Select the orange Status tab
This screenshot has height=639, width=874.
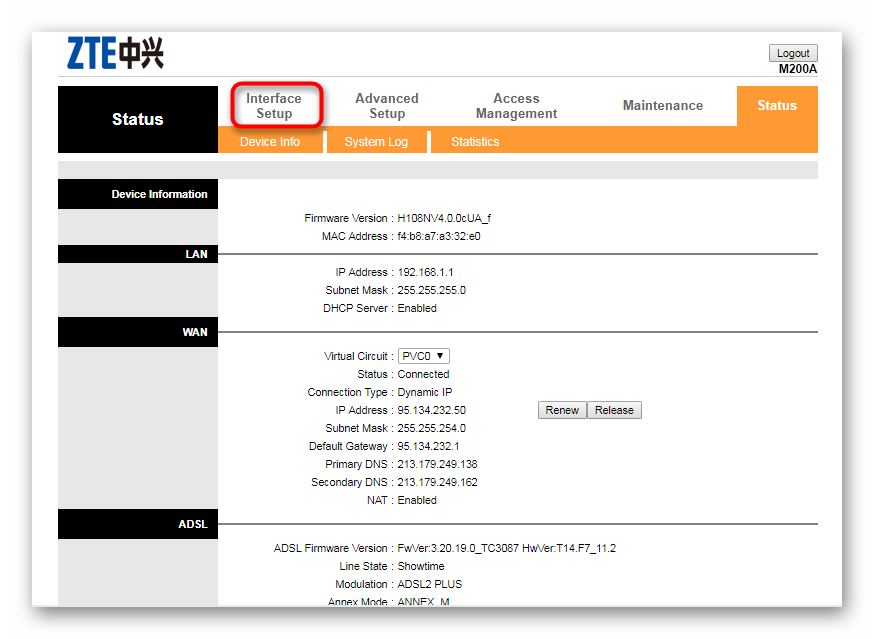click(x=777, y=105)
